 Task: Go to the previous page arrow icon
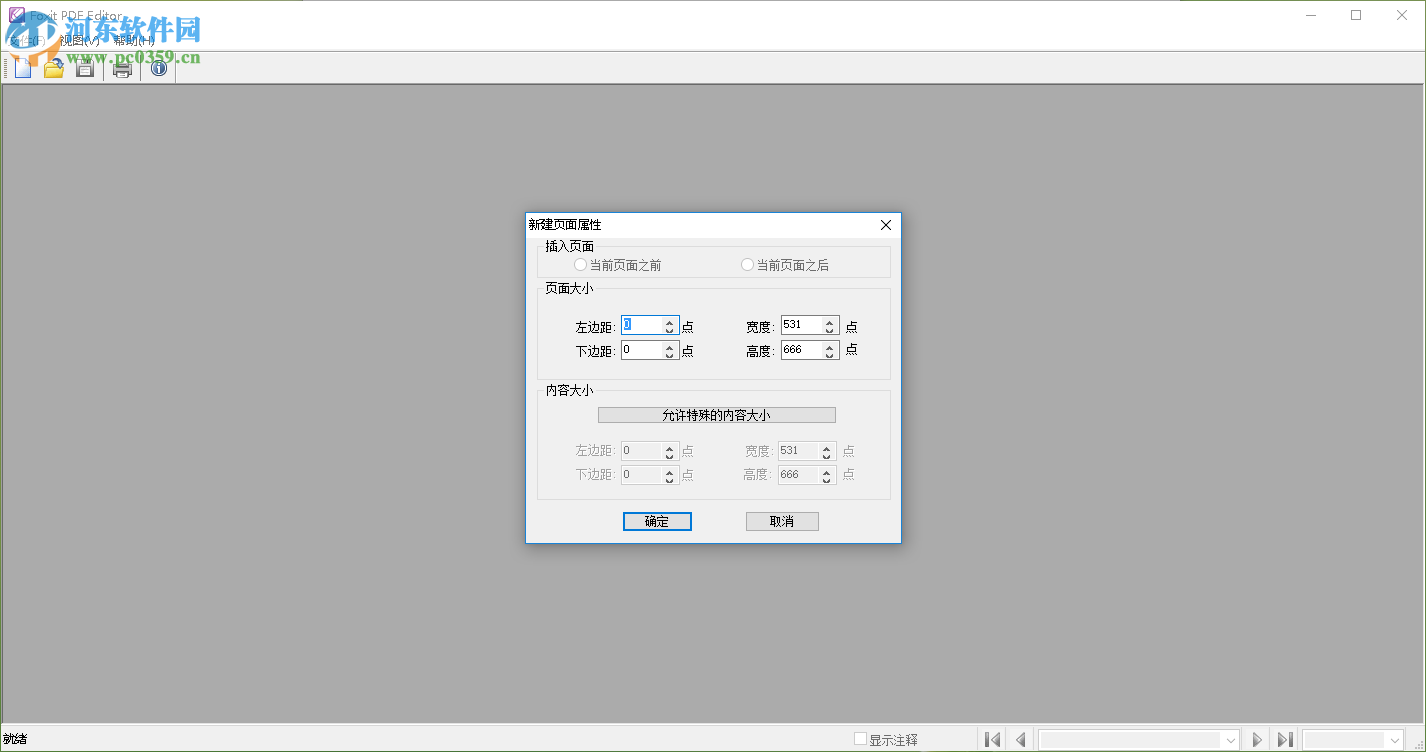pyautogui.click(x=1021, y=738)
